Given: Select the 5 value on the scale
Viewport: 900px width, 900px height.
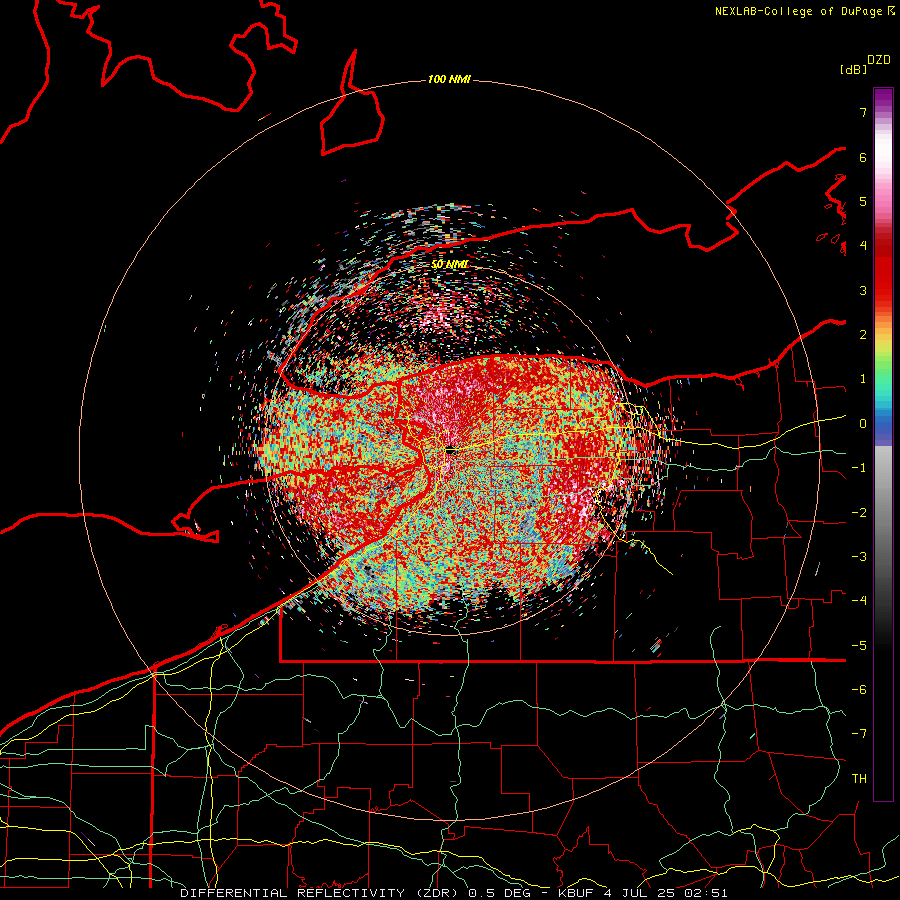Looking at the screenshot, I should pos(863,201).
